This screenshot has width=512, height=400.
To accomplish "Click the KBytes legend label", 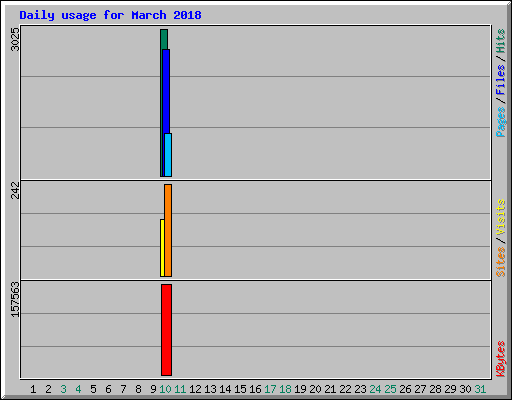I will click(x=500, y=359).
